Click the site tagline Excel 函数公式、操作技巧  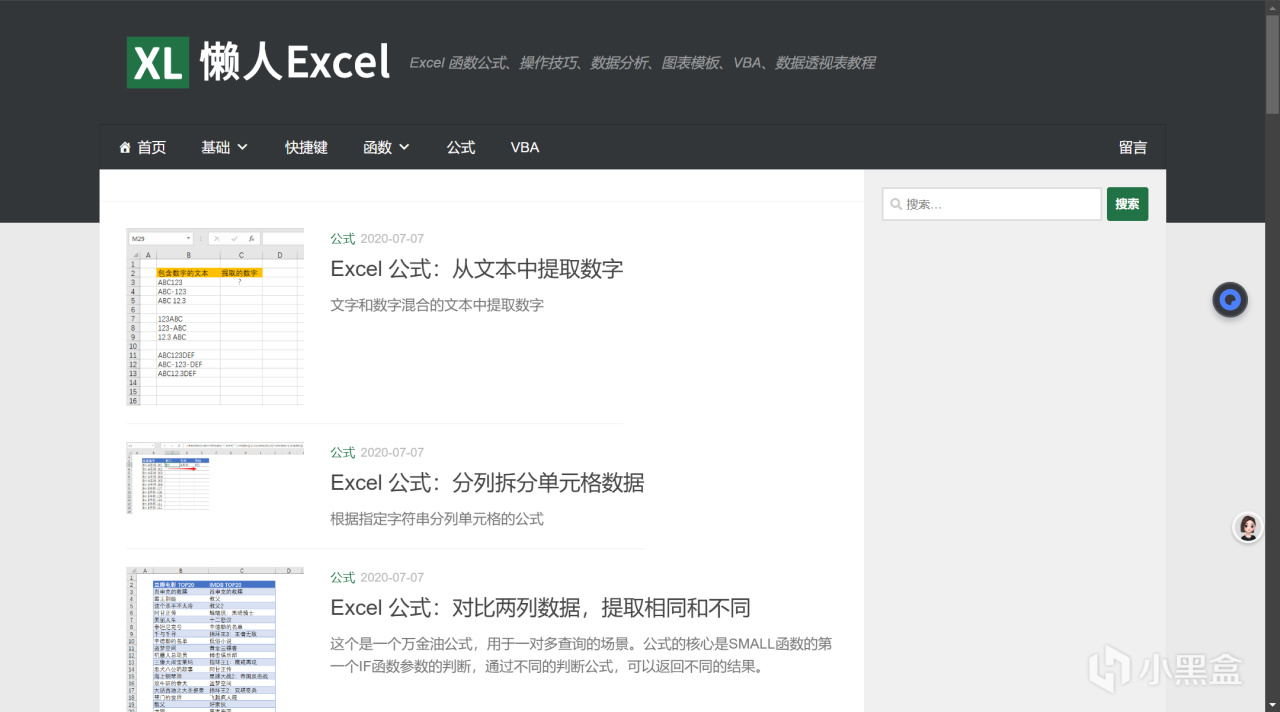(642, 63)
